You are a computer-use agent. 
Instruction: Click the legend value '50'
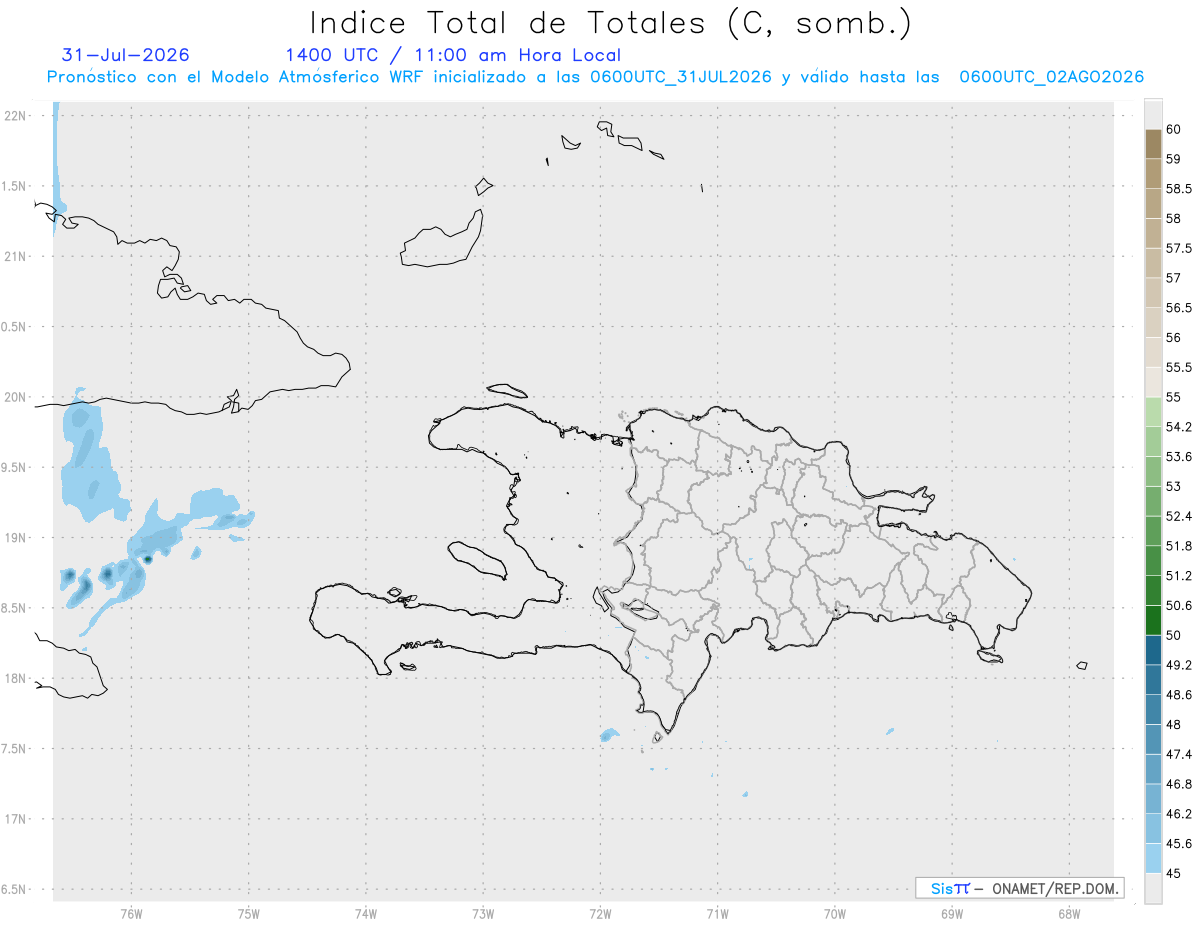[1174, 636]
